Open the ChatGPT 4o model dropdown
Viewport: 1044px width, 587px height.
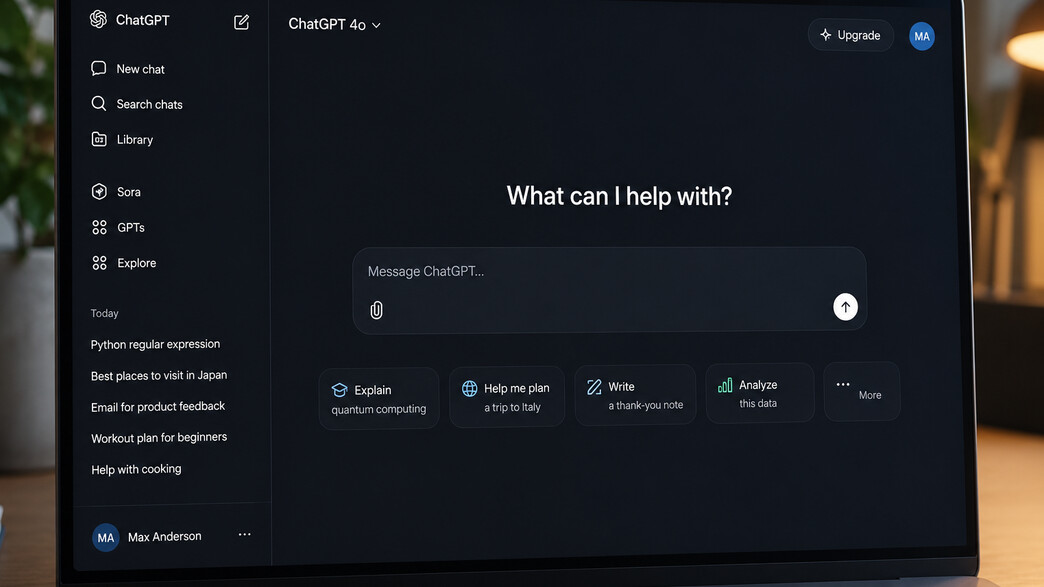point(334,25)
